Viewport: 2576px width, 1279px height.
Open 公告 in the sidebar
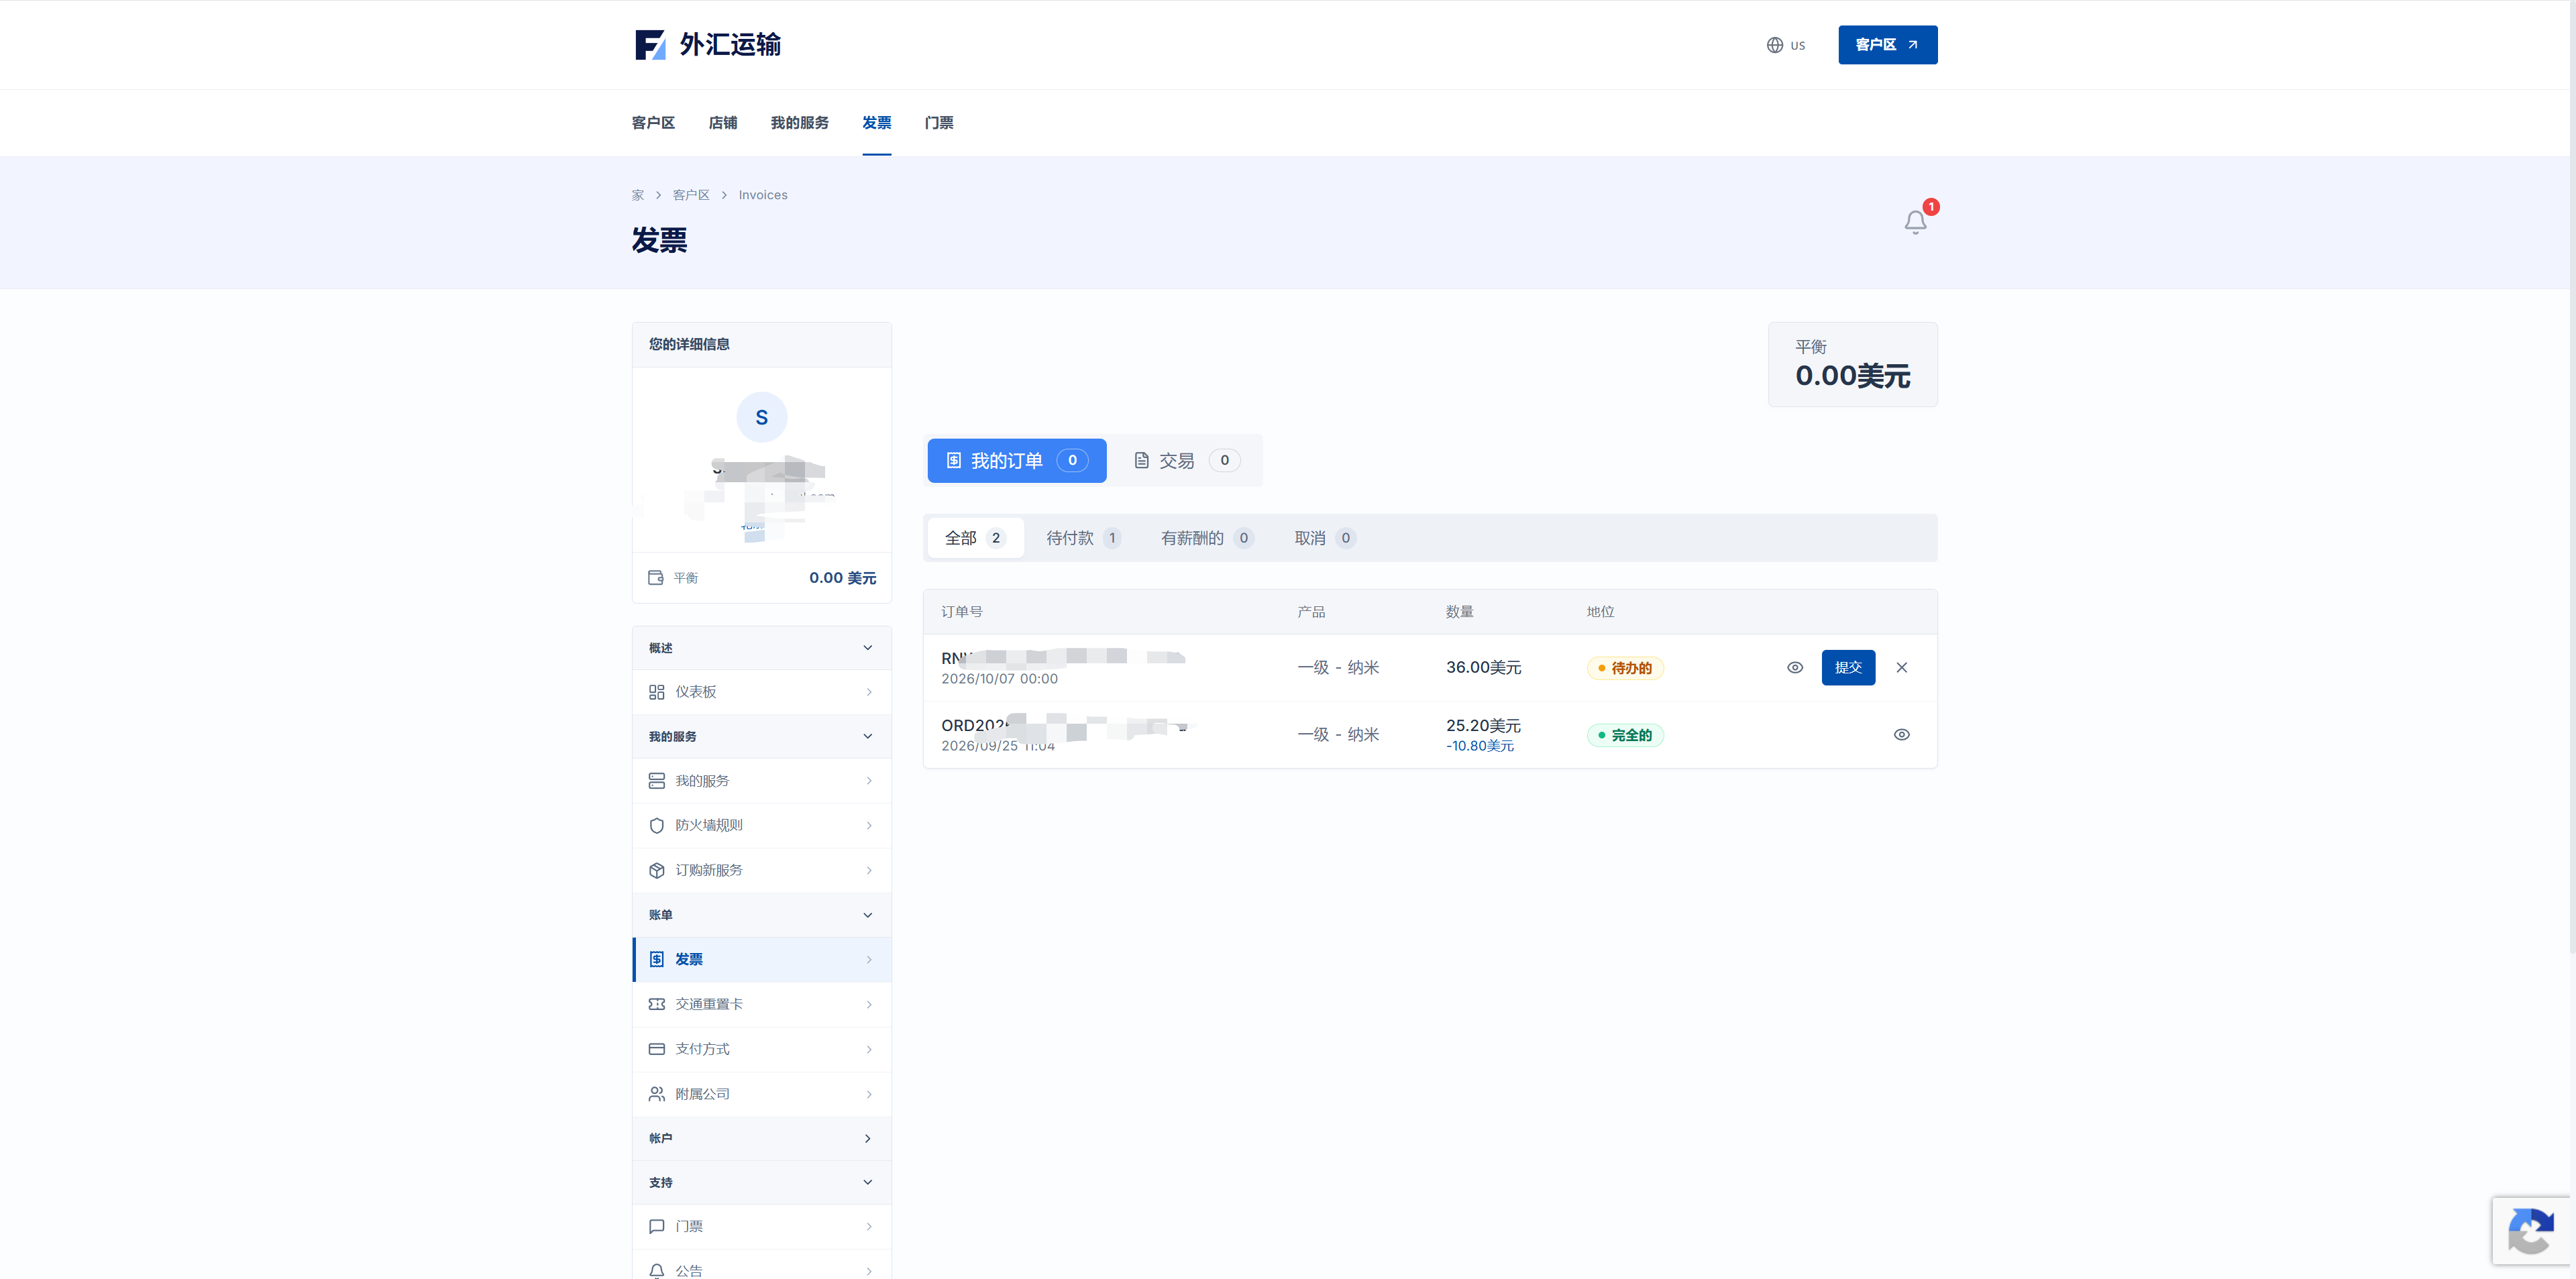(762, 1266)
